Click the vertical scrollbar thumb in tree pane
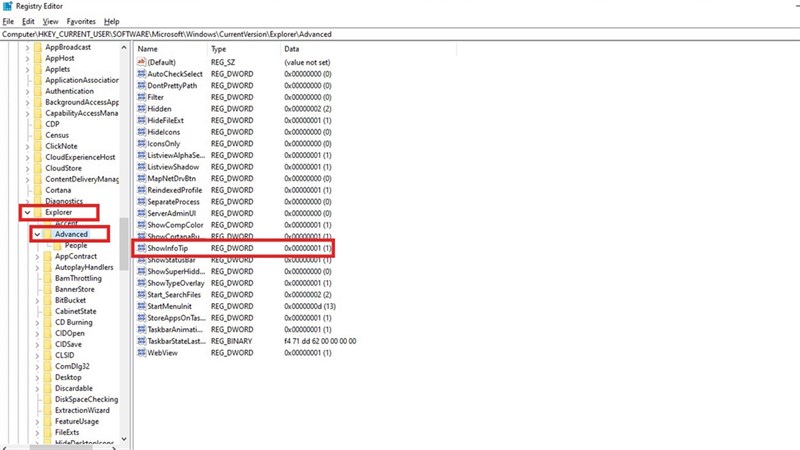Image resolution: width=800 pixels, height=450 pixels. click(124, 244)
